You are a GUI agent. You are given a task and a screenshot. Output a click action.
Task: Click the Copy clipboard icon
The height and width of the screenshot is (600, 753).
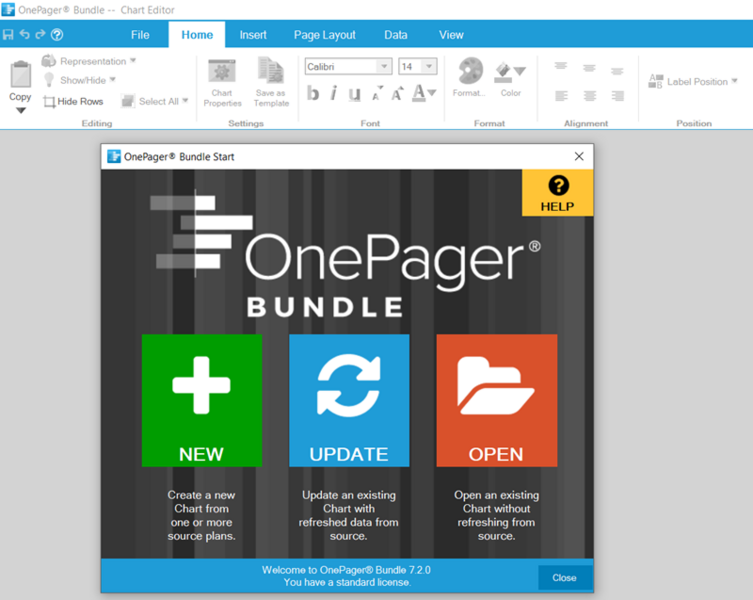[20, 74]
